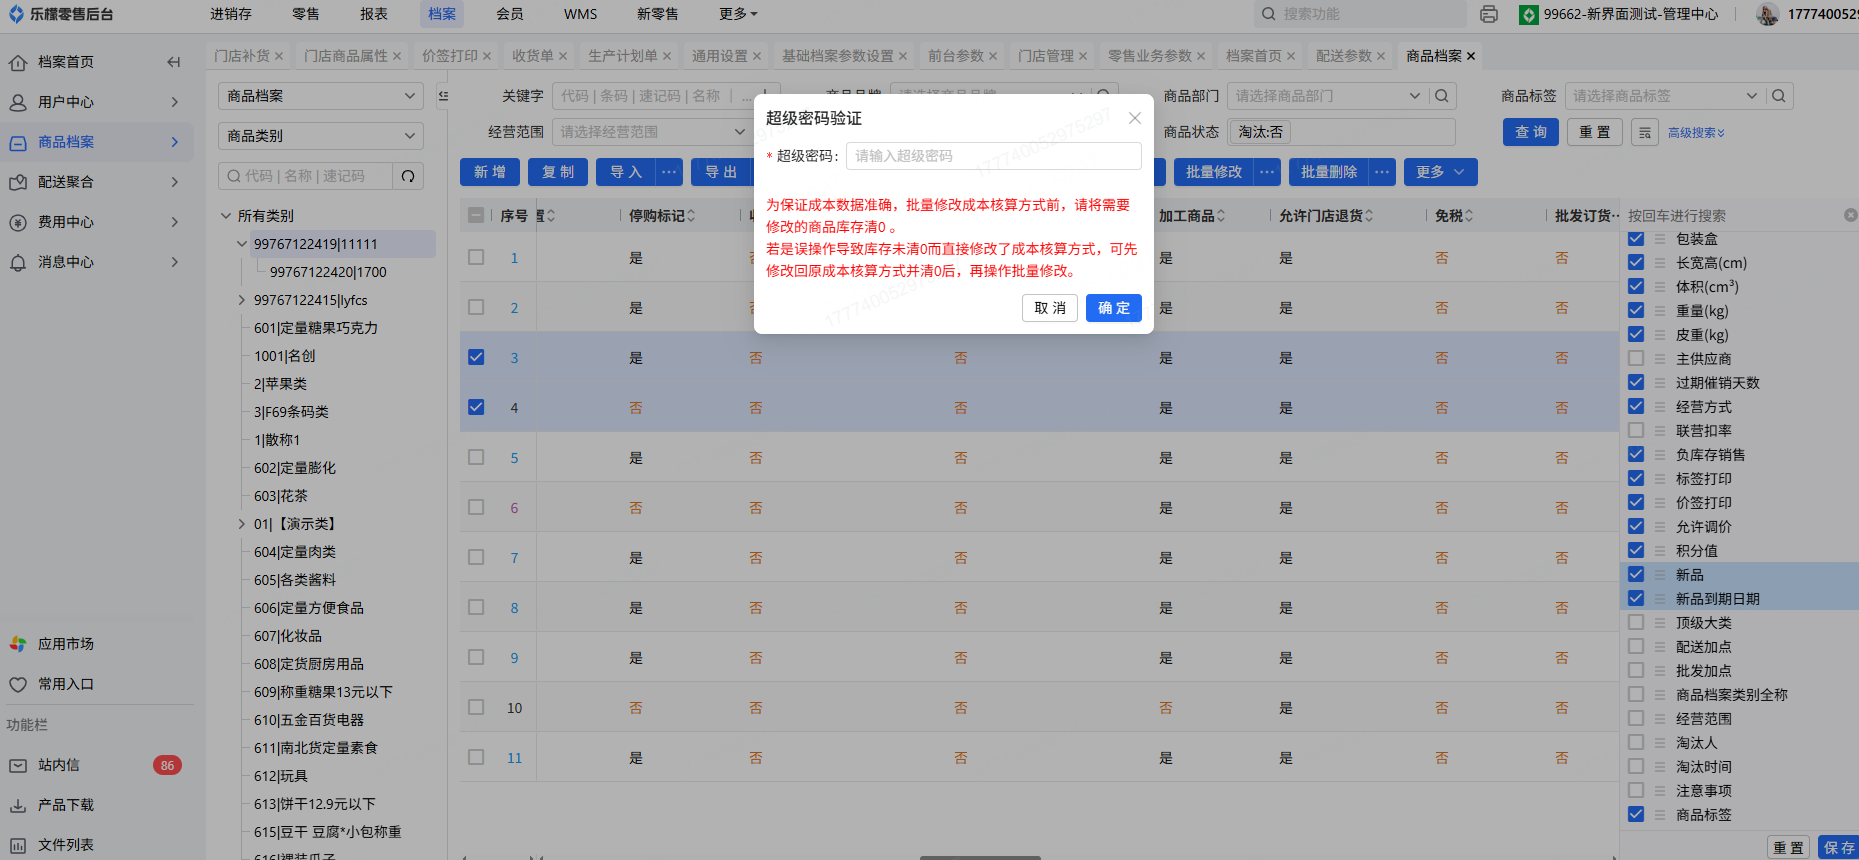Viewport: 1859px width, 860px height.
Task: Click the refresh icon next to category search
Action: (408, 176)
